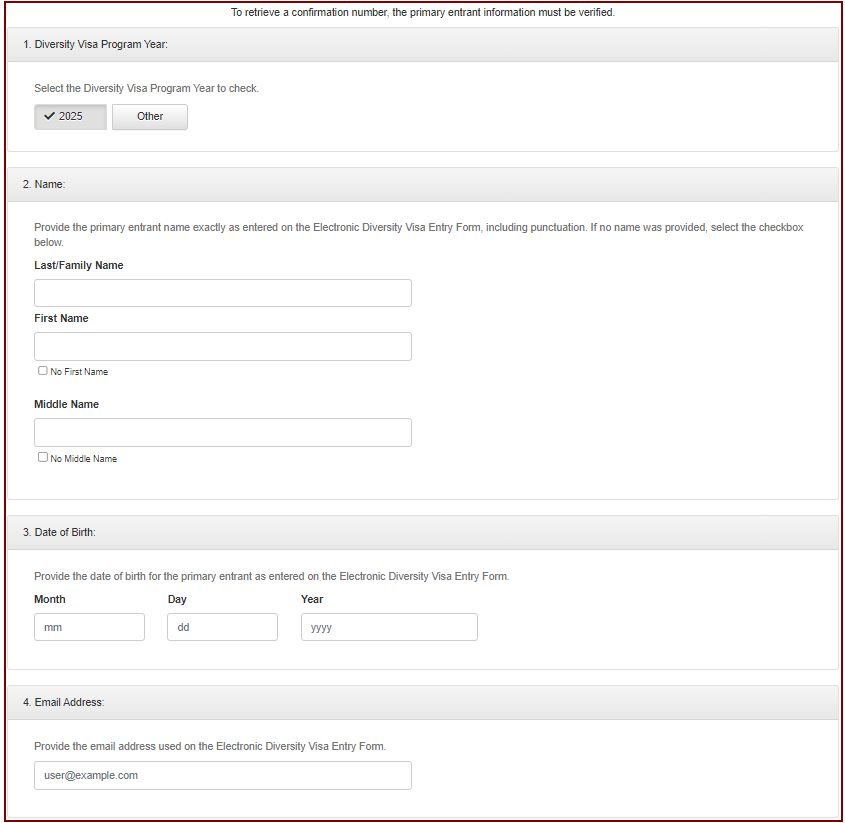Click the Last/Family Name field label
Screen dimensions: 845x823
(x=79, y=265)
